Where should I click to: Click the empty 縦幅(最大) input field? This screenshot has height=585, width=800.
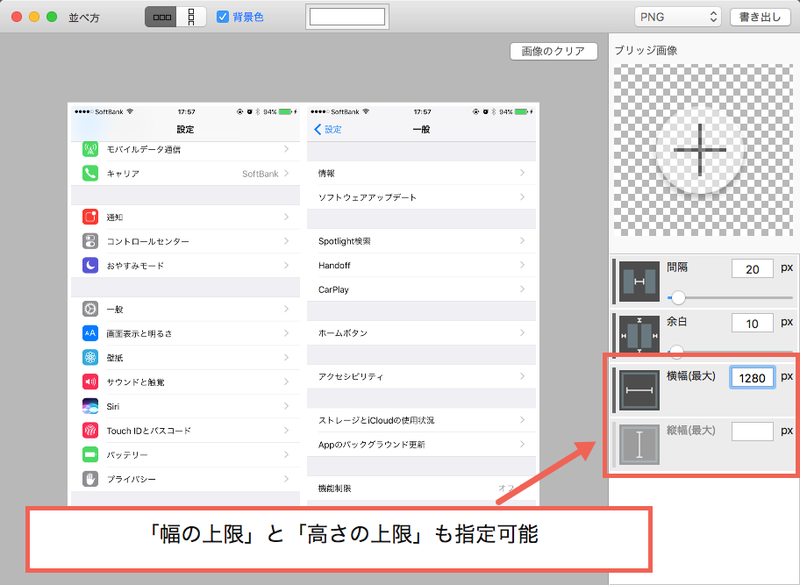click(752, 431)
